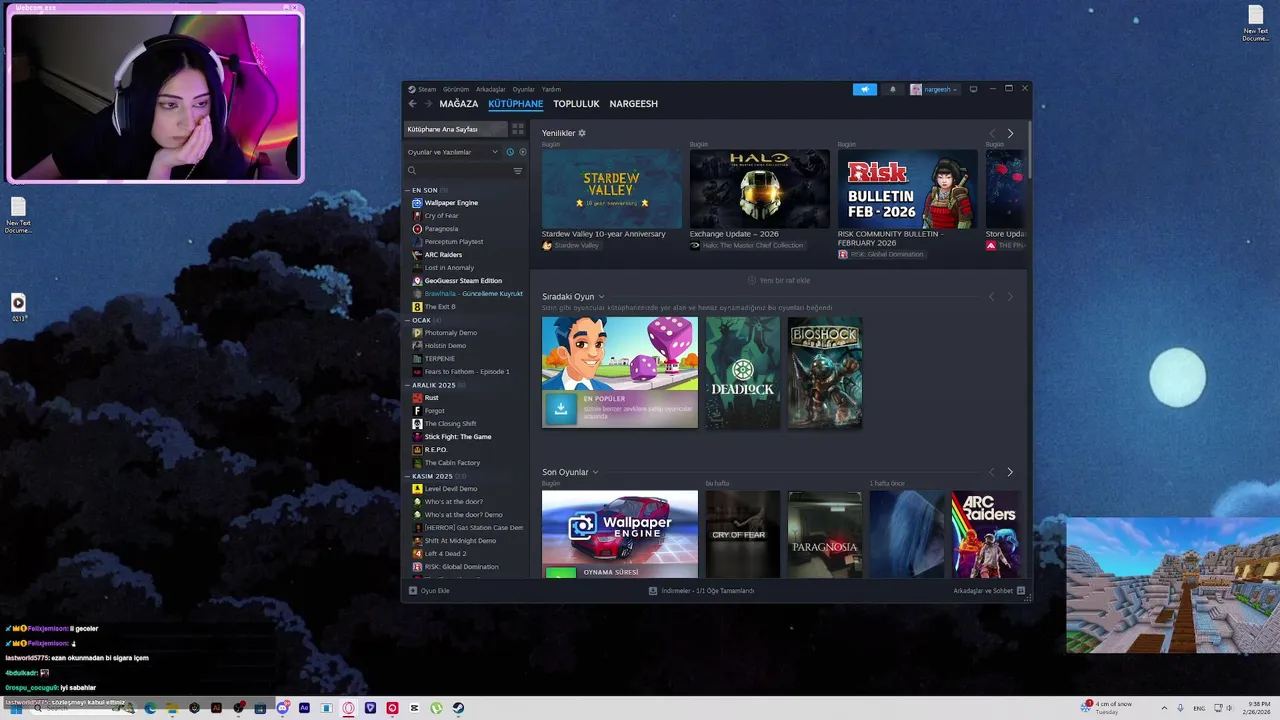Expand the Sıradaki Oyun shelf dropdown

pyautogui.click(x=601, y=297)
